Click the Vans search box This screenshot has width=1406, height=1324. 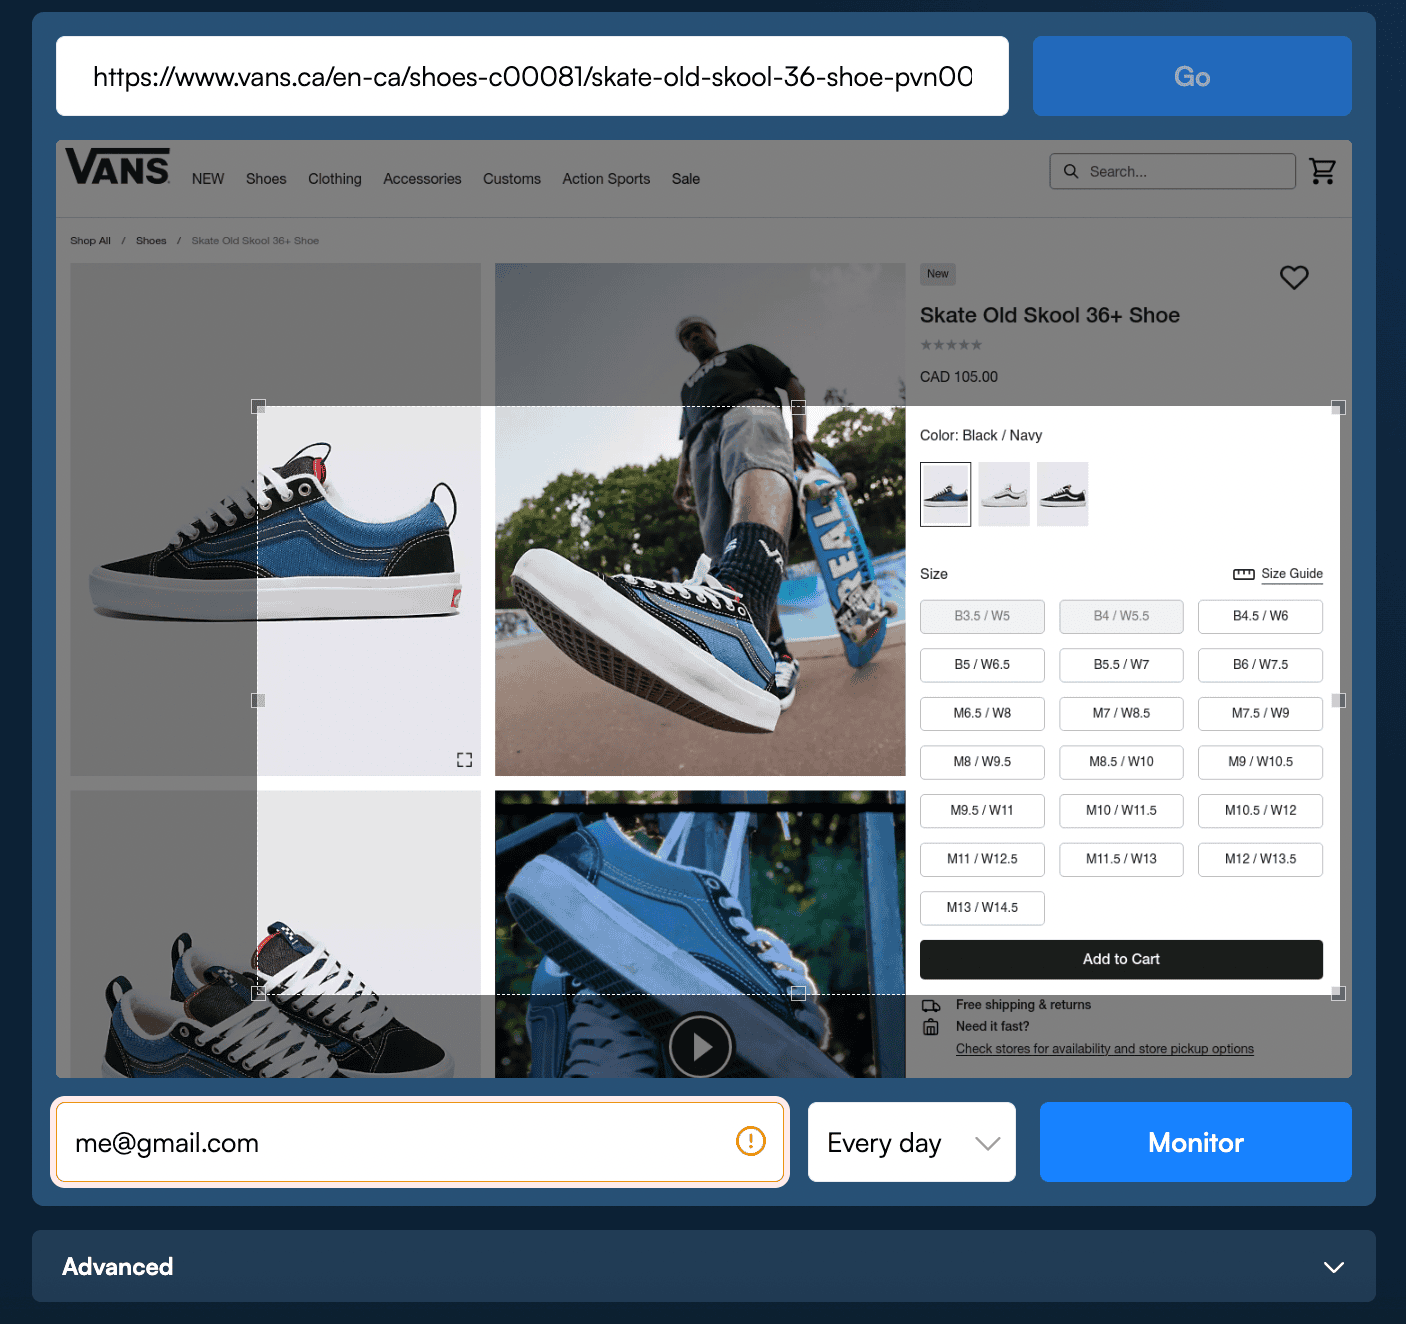coord(1173,171)
